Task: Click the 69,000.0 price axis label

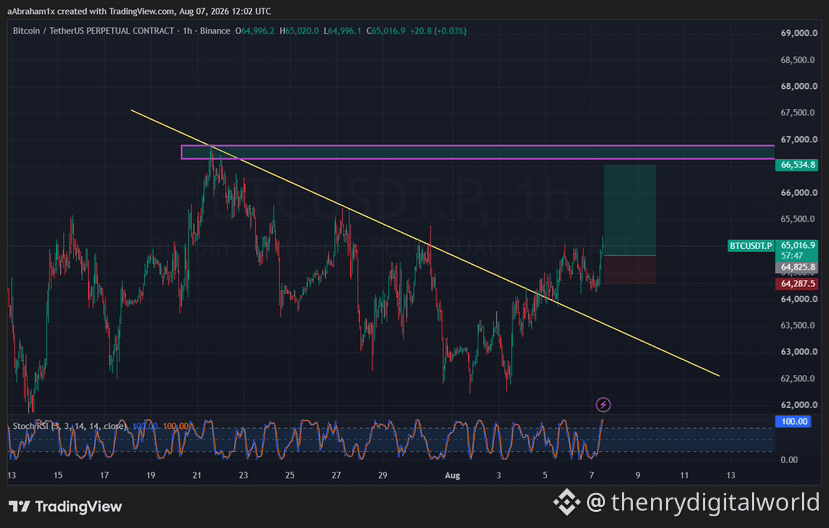Action: (x=798, y=33)
